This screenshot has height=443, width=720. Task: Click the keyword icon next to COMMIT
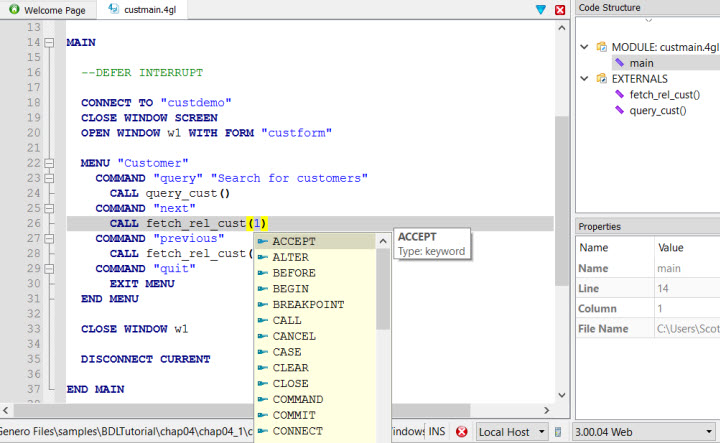pos(262,415)
